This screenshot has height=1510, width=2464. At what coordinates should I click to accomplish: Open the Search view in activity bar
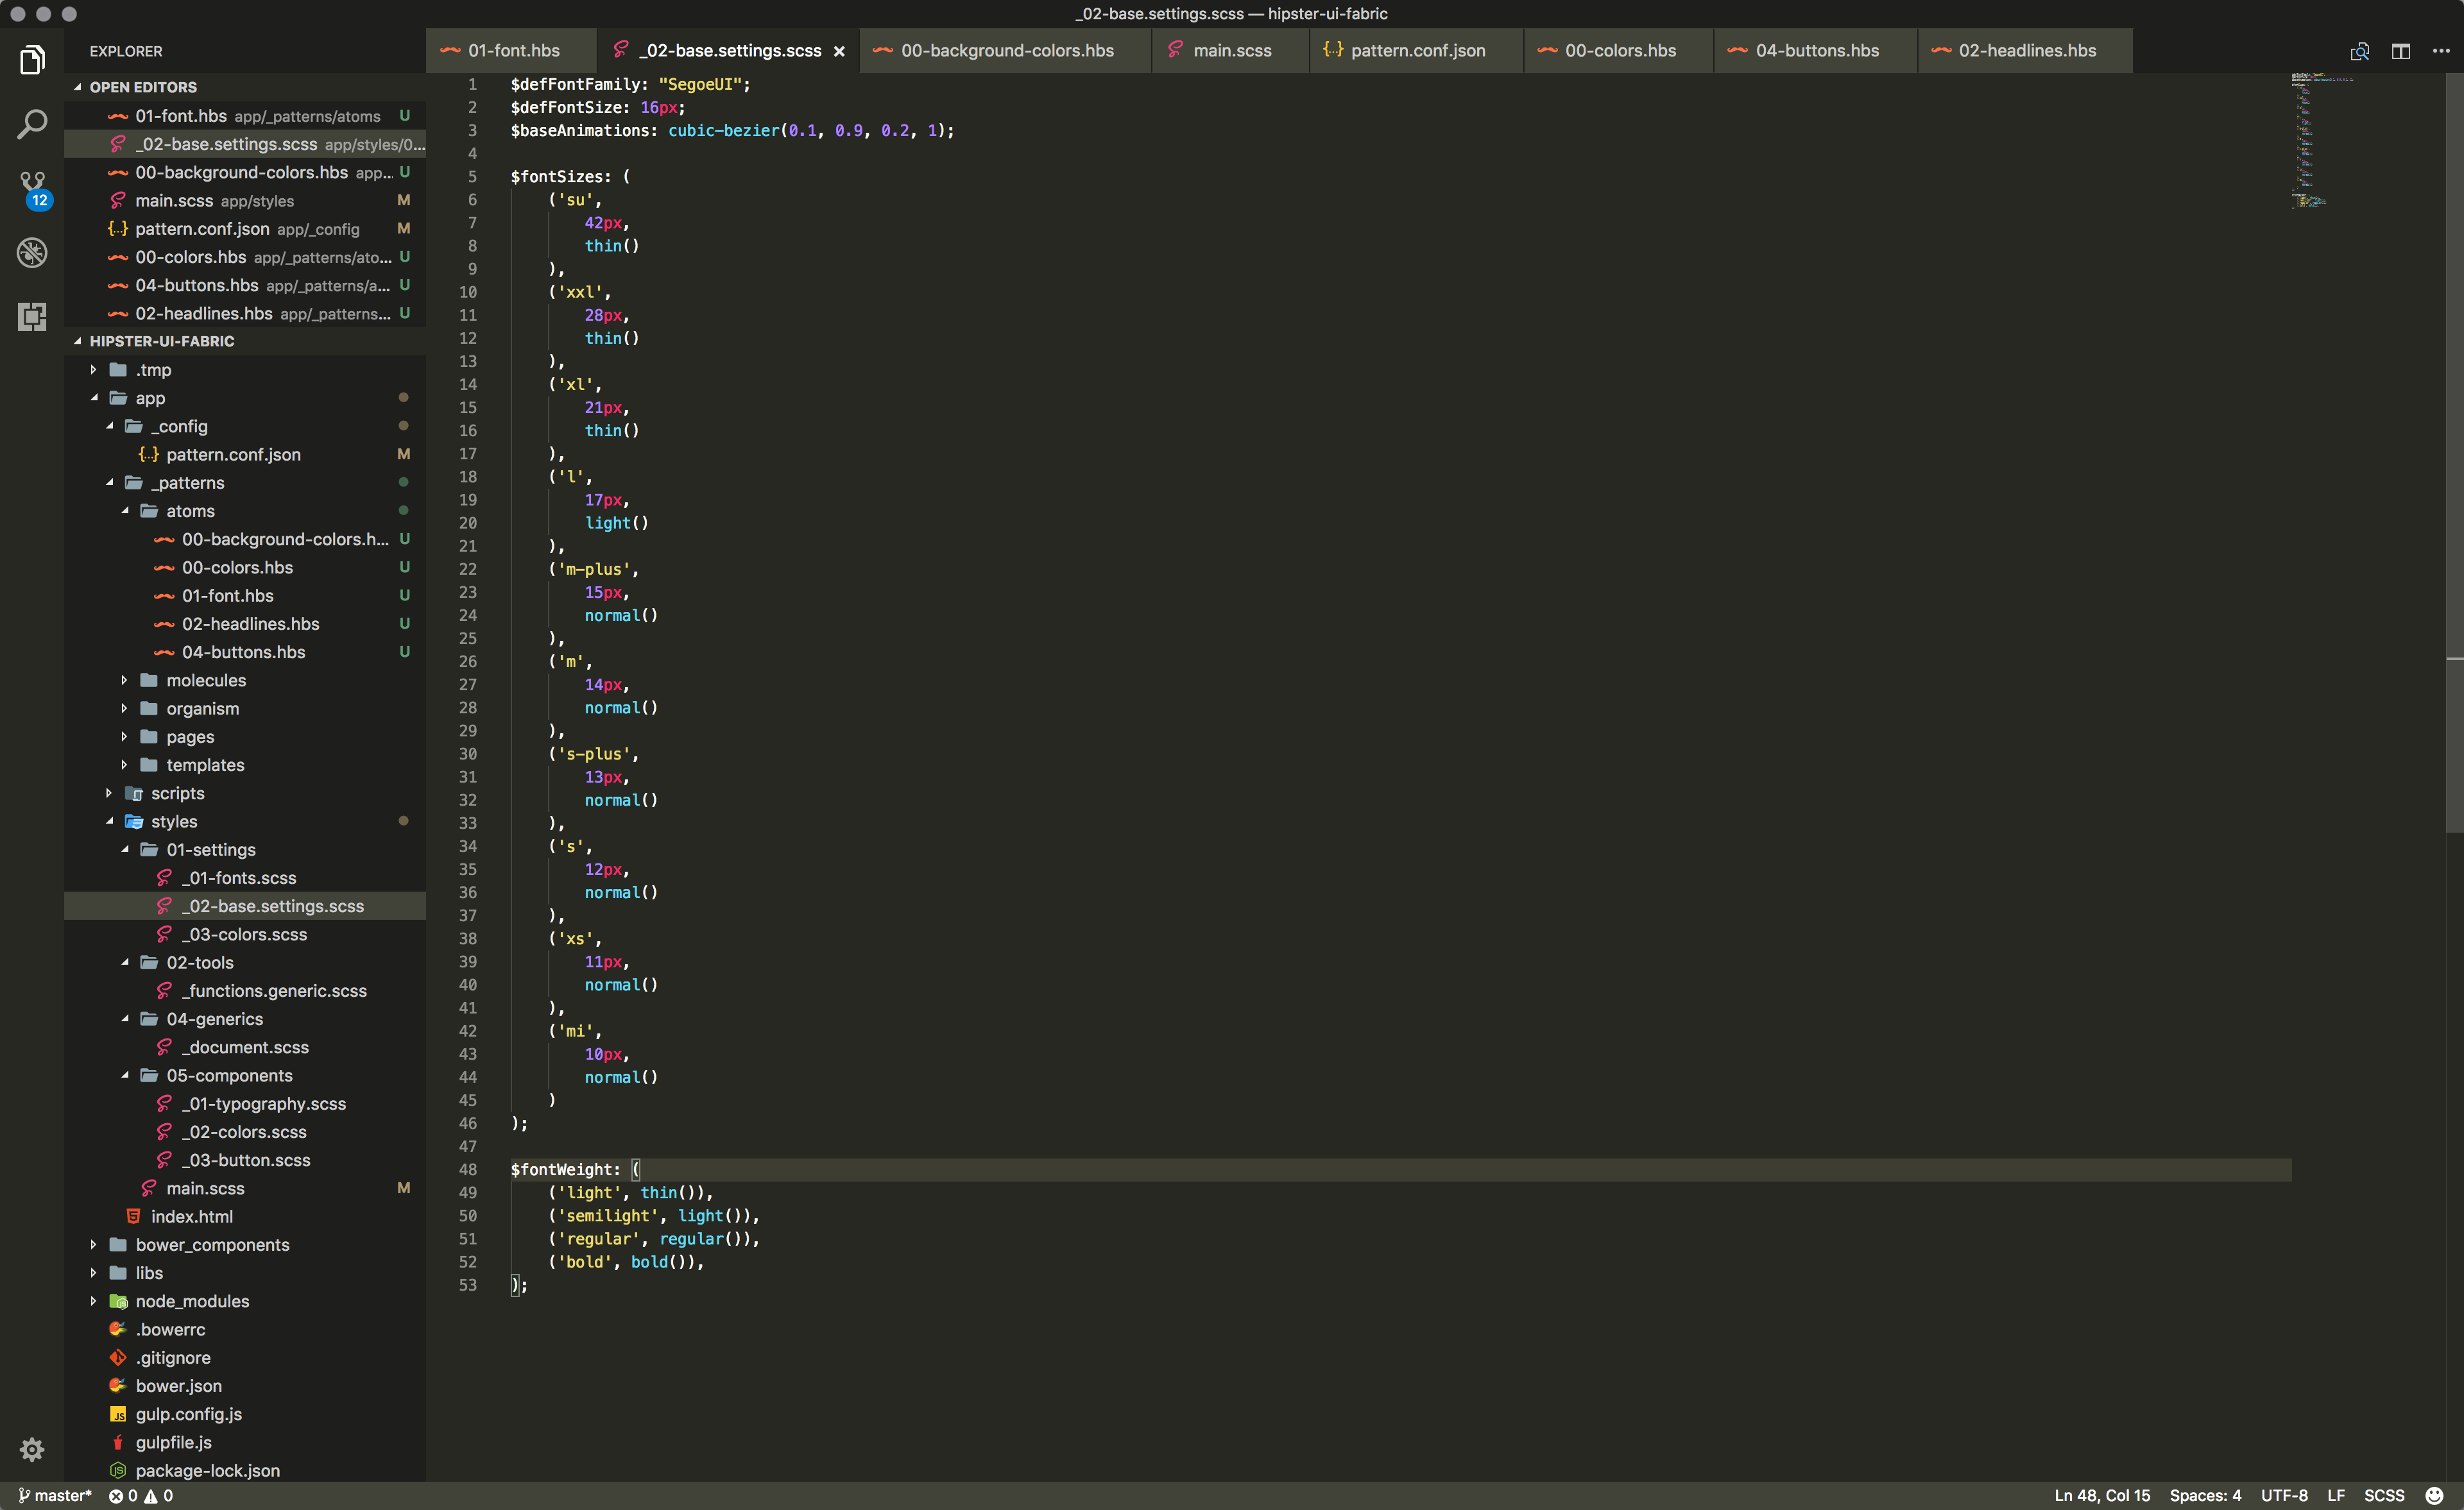point(32,124)
